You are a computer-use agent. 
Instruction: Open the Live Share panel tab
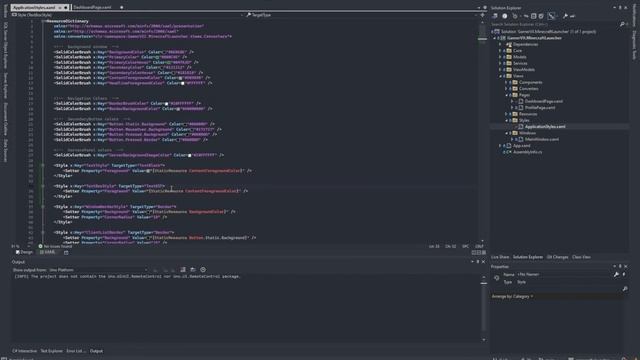click(x=500, y=257)
